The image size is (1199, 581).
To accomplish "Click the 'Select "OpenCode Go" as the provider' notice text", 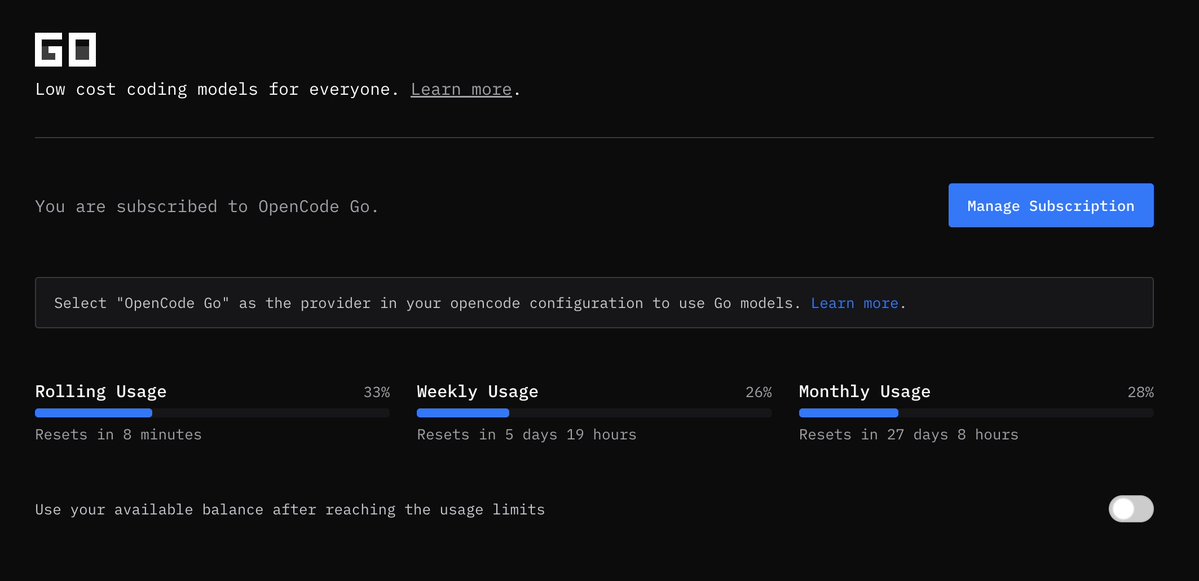I will 427,303.
